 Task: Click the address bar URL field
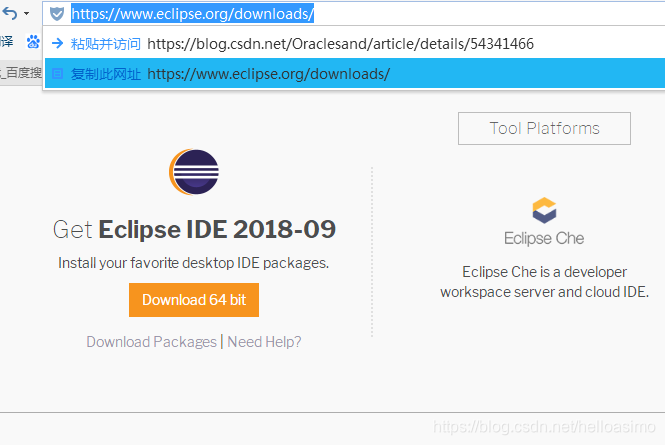coord(354,14)
